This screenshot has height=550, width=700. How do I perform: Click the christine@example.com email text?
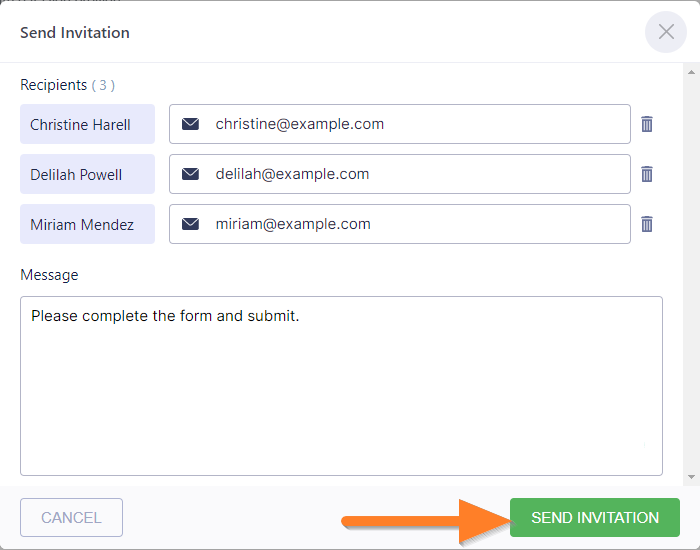click(299, 124)
